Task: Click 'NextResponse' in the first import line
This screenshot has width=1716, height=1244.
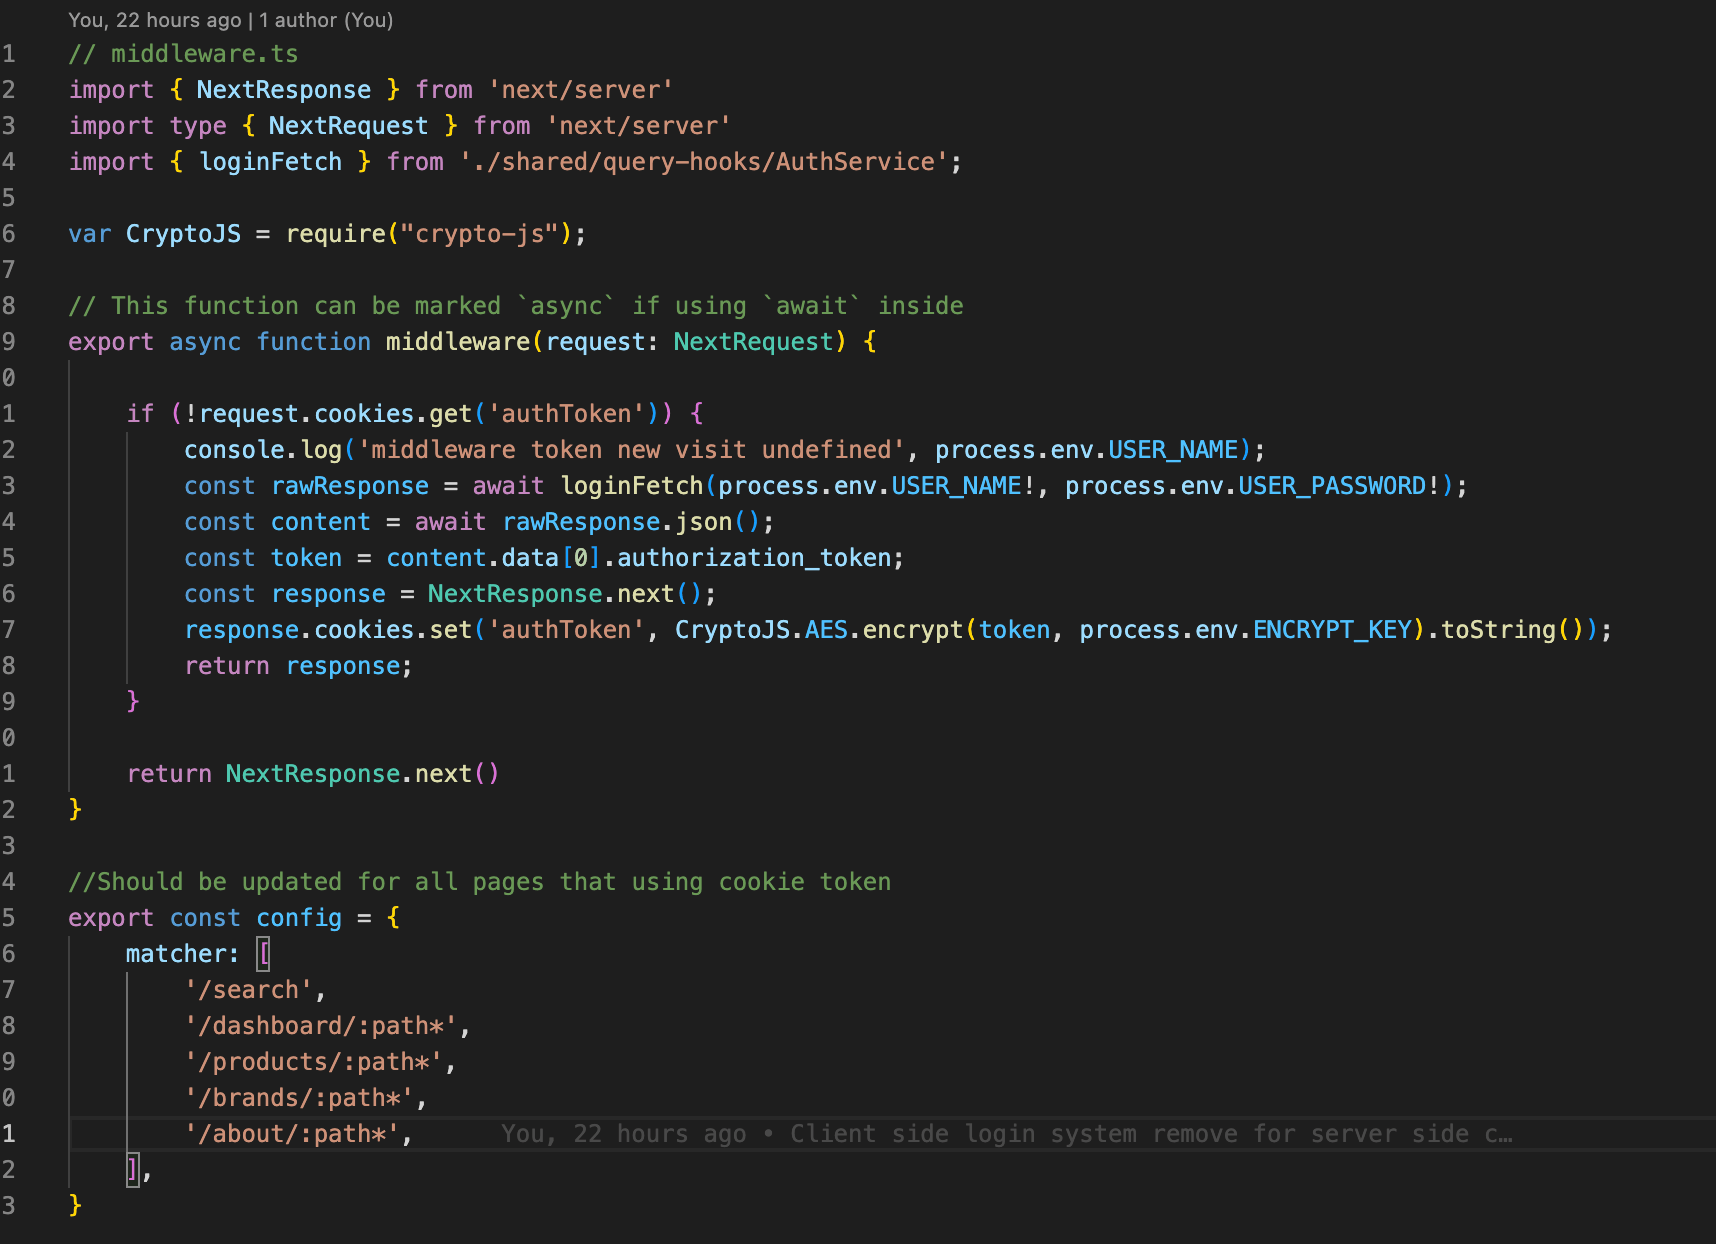Action: (x=283, y=90)
